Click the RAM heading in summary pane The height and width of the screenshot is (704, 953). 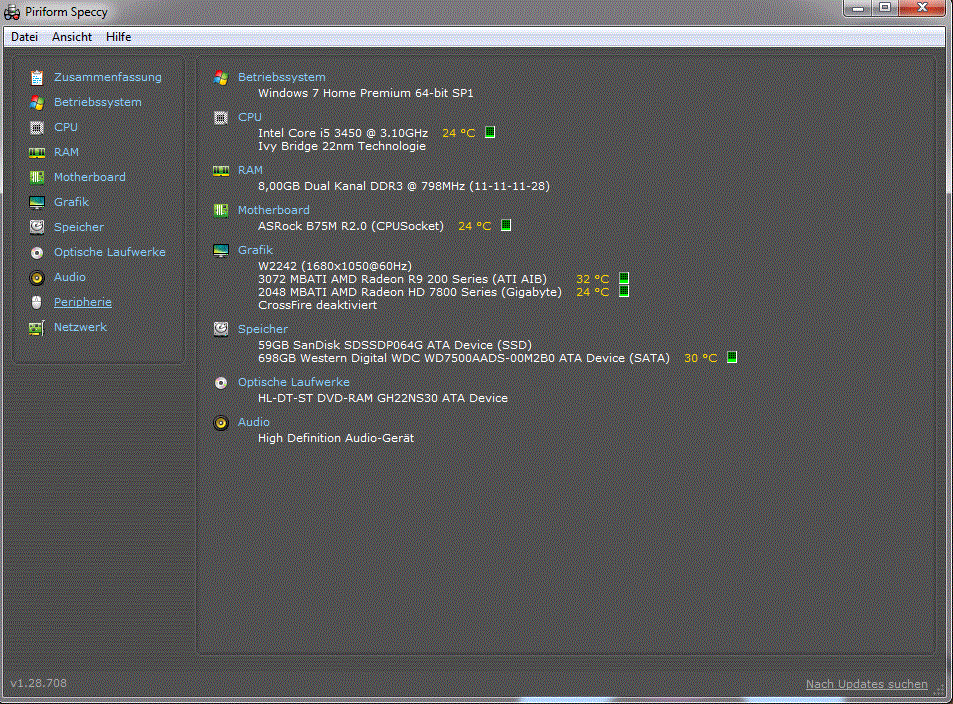250,170
